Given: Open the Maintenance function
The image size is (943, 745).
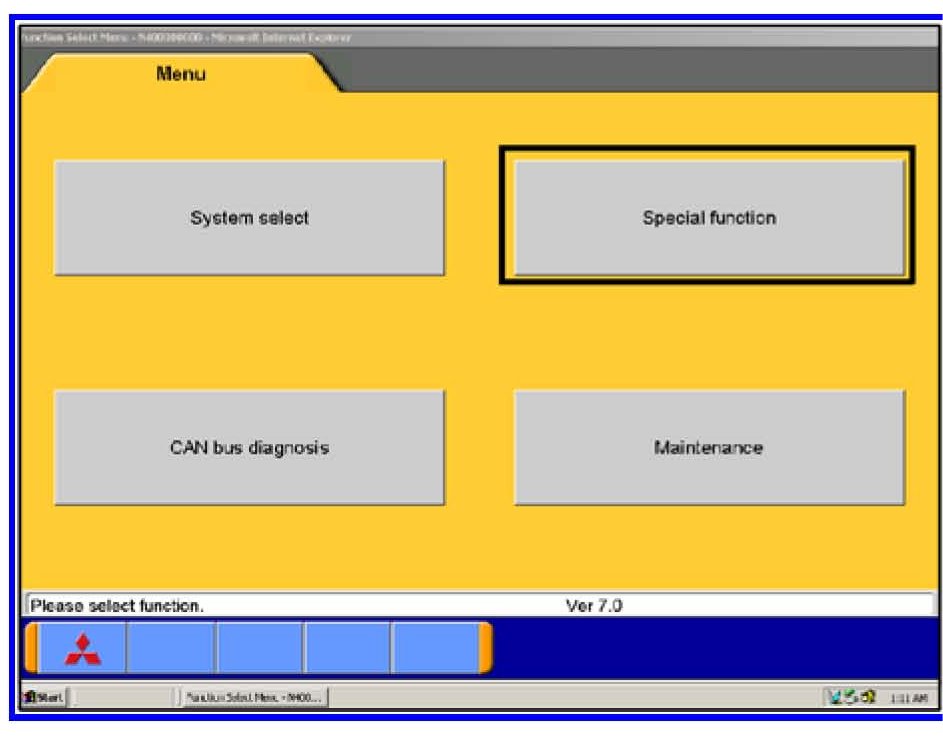Looking at the screenshot, I should (709, 447).
